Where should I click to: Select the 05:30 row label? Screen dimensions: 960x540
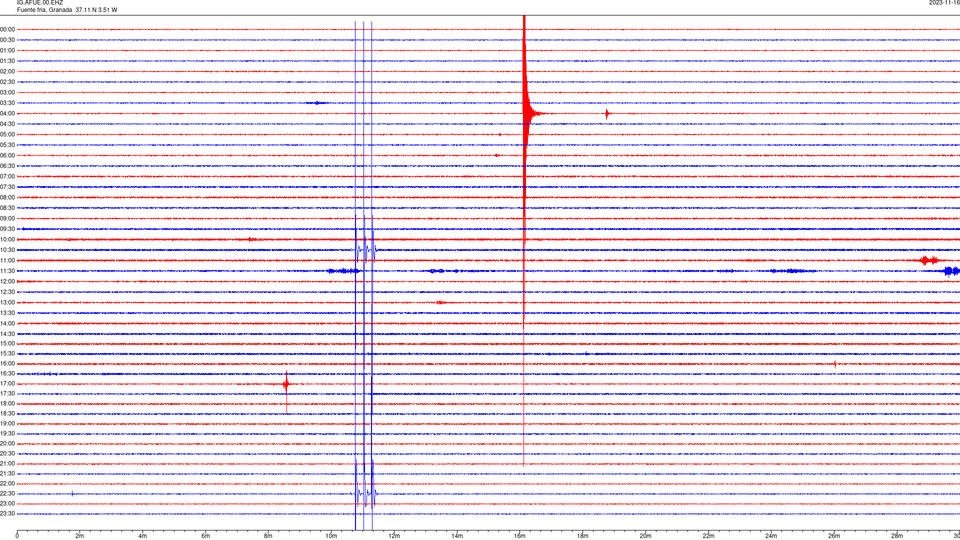tap(8, 144)
